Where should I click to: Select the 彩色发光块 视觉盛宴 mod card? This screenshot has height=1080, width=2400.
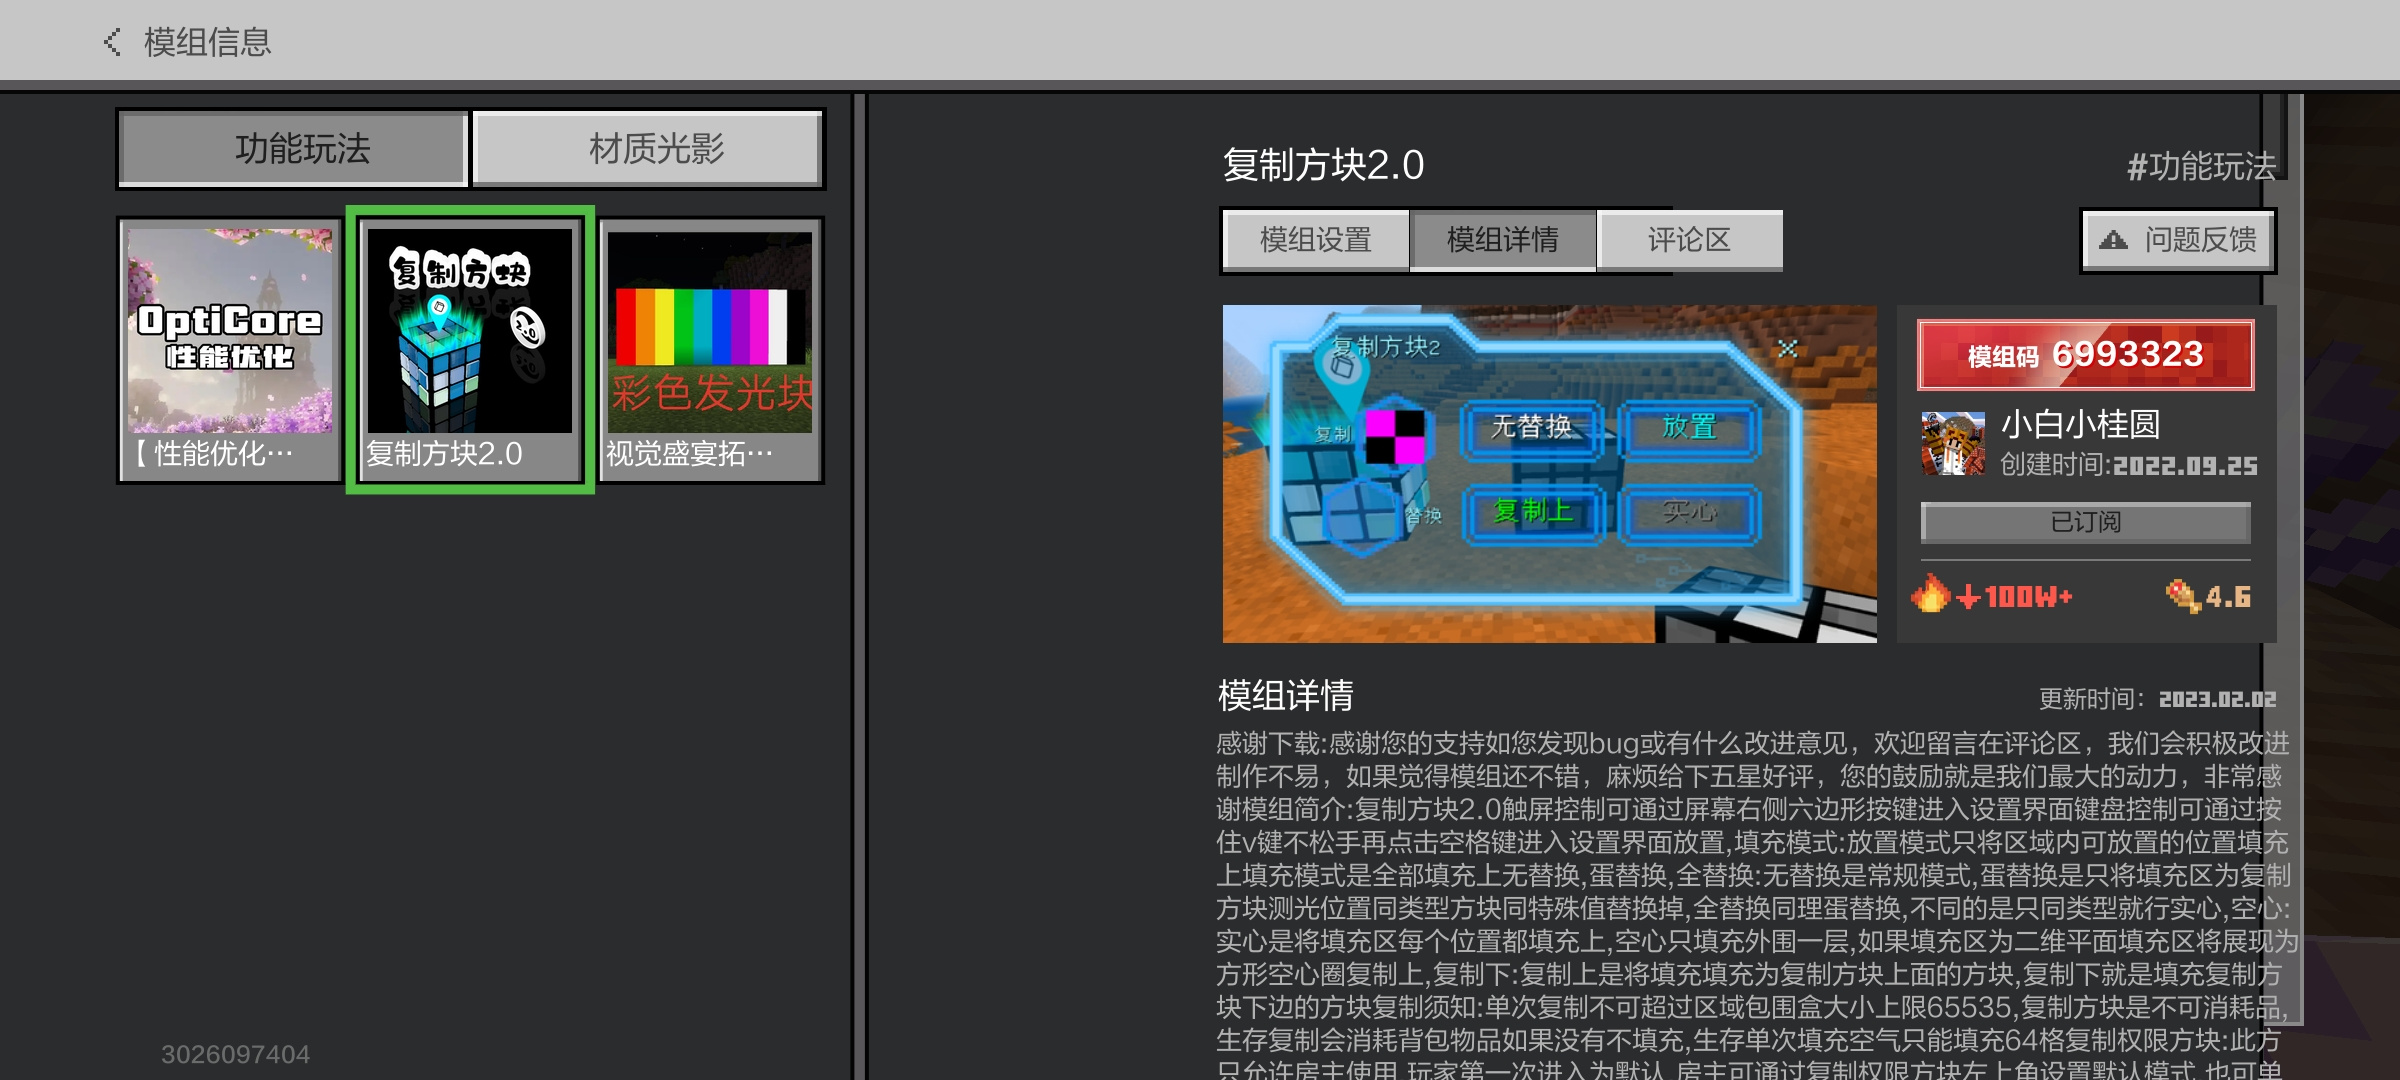coord(710,350)
